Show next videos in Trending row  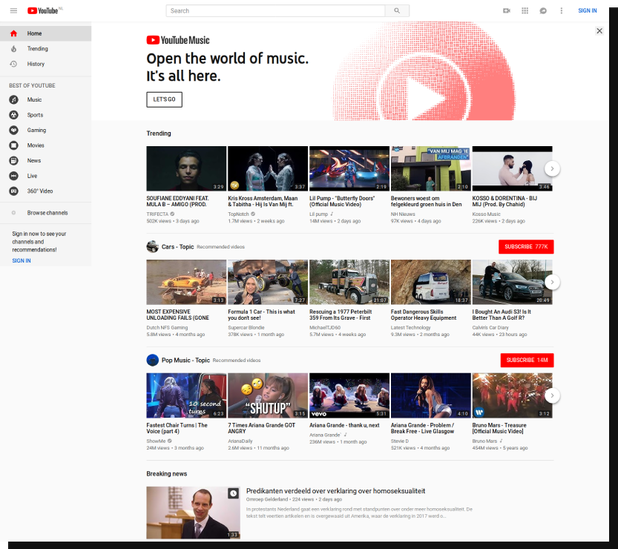552,169
